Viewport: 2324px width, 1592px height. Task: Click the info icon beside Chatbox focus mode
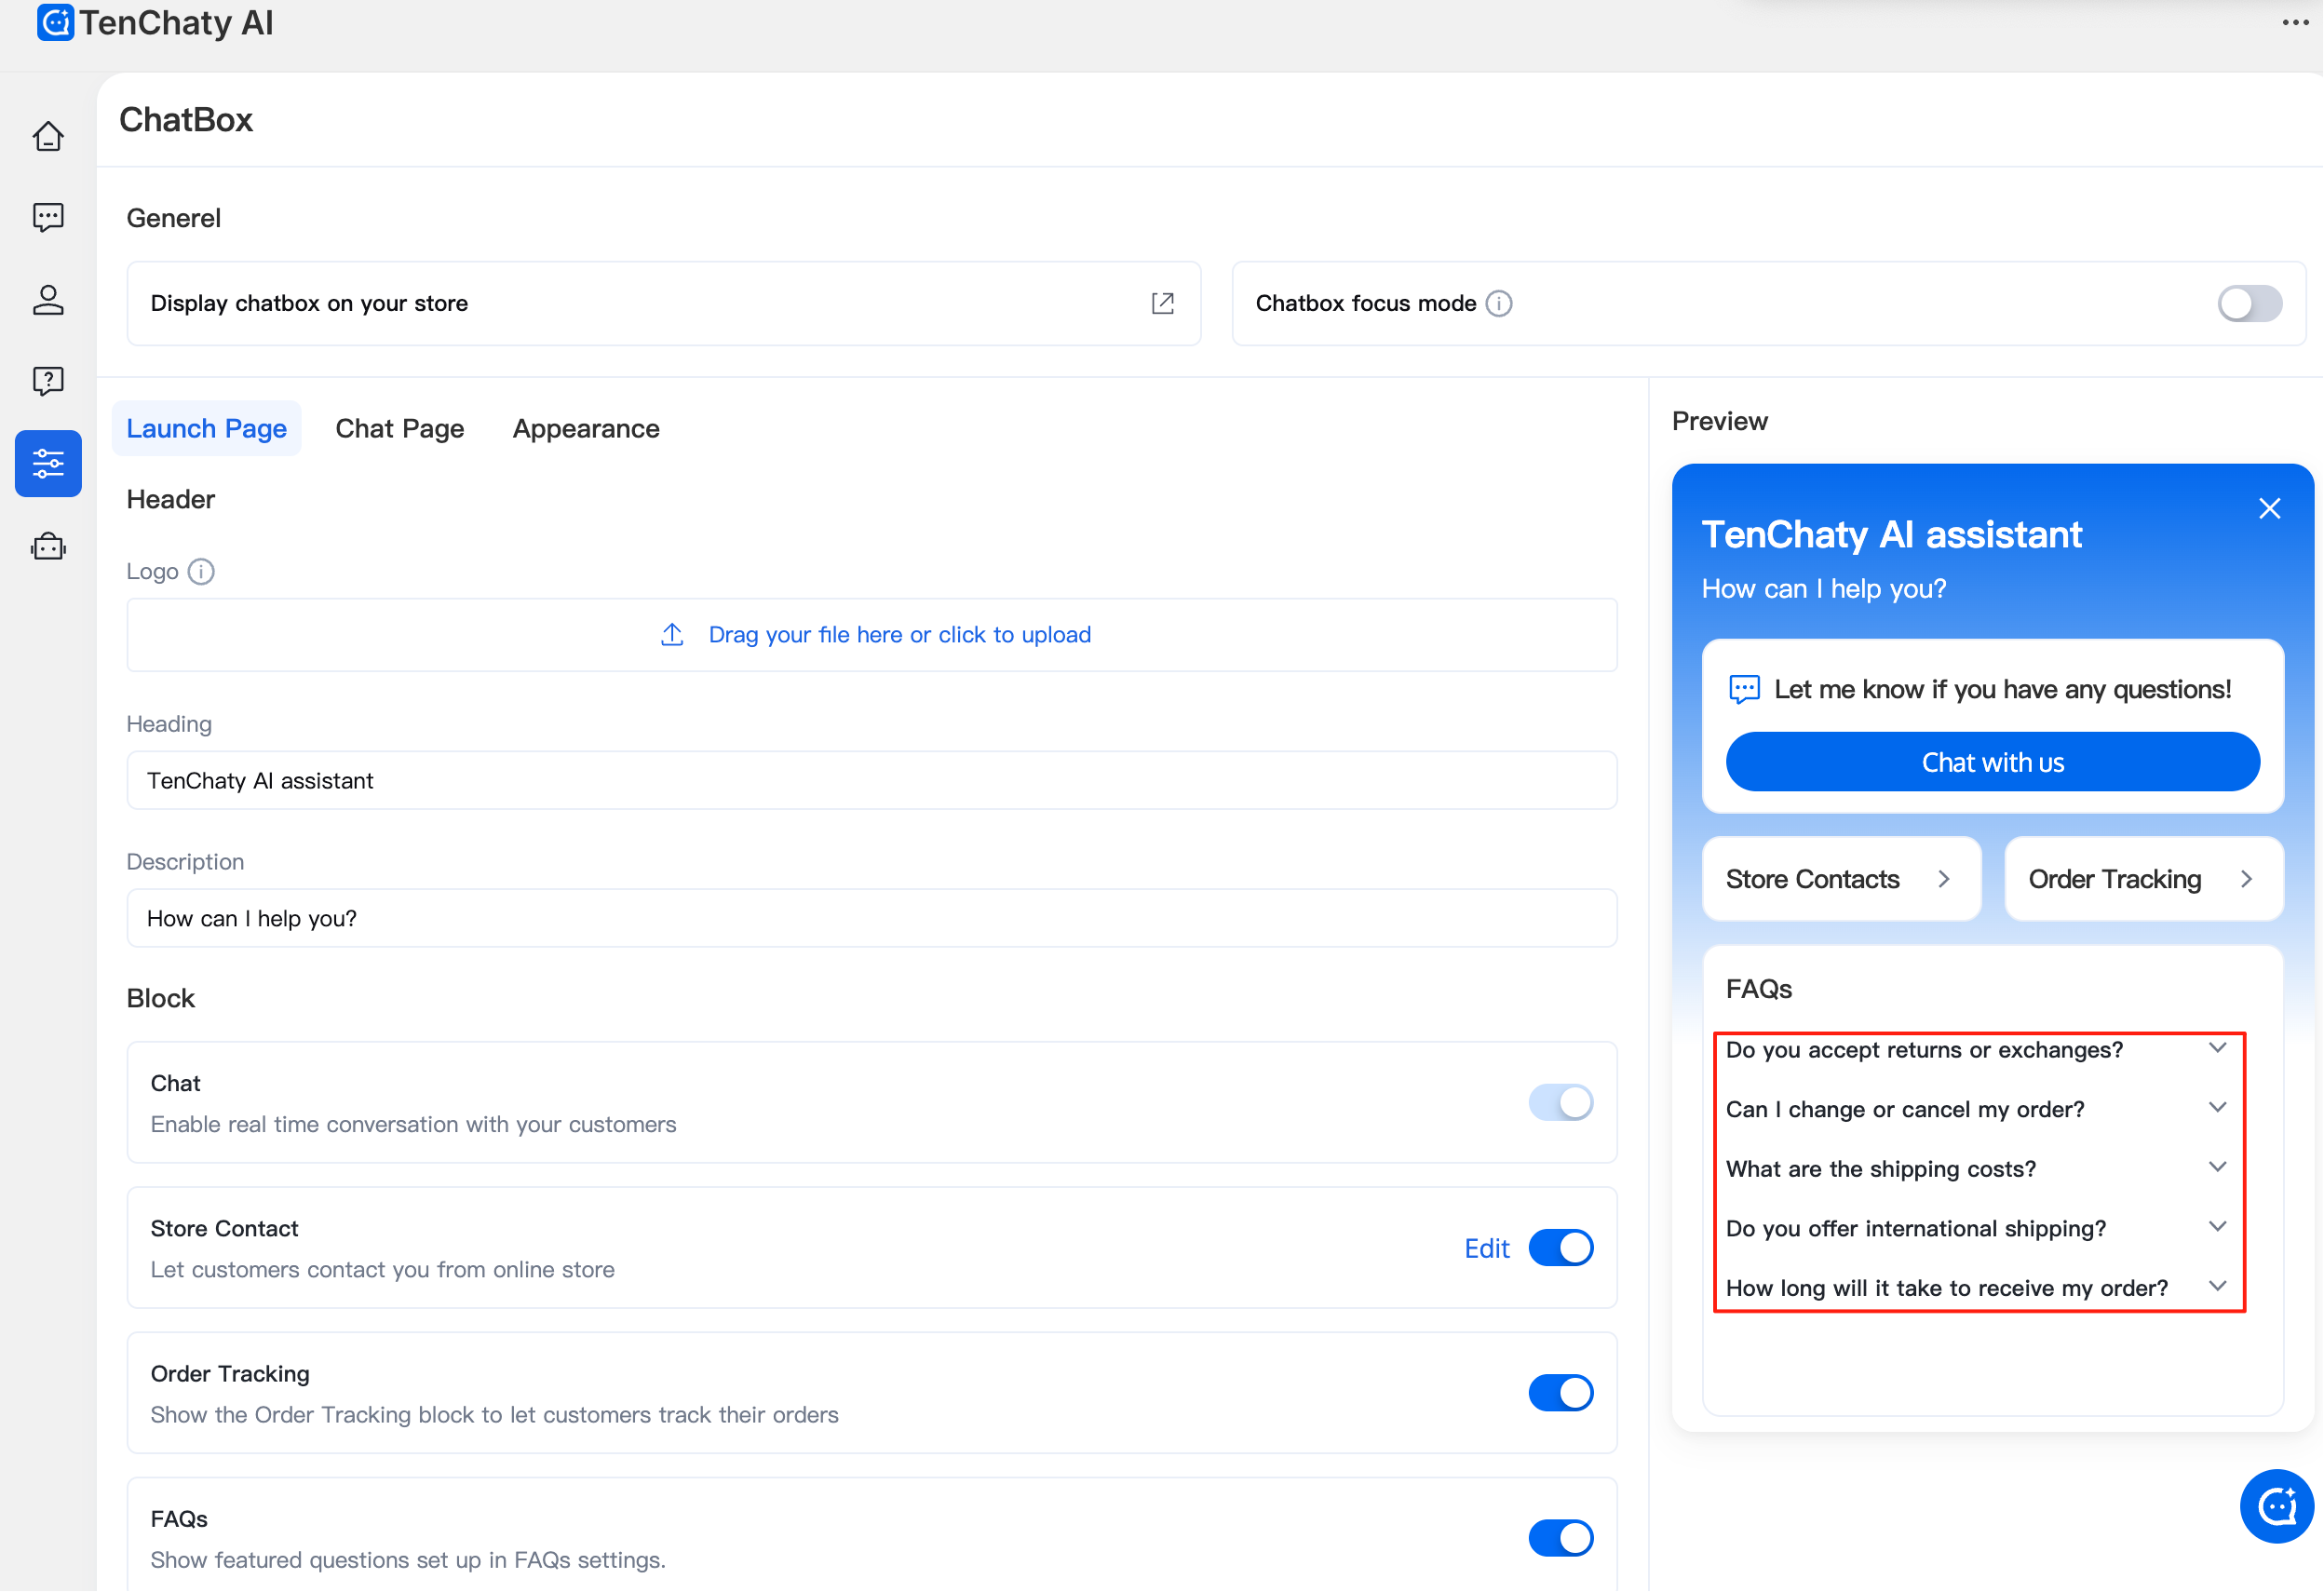coord(1498,304)
